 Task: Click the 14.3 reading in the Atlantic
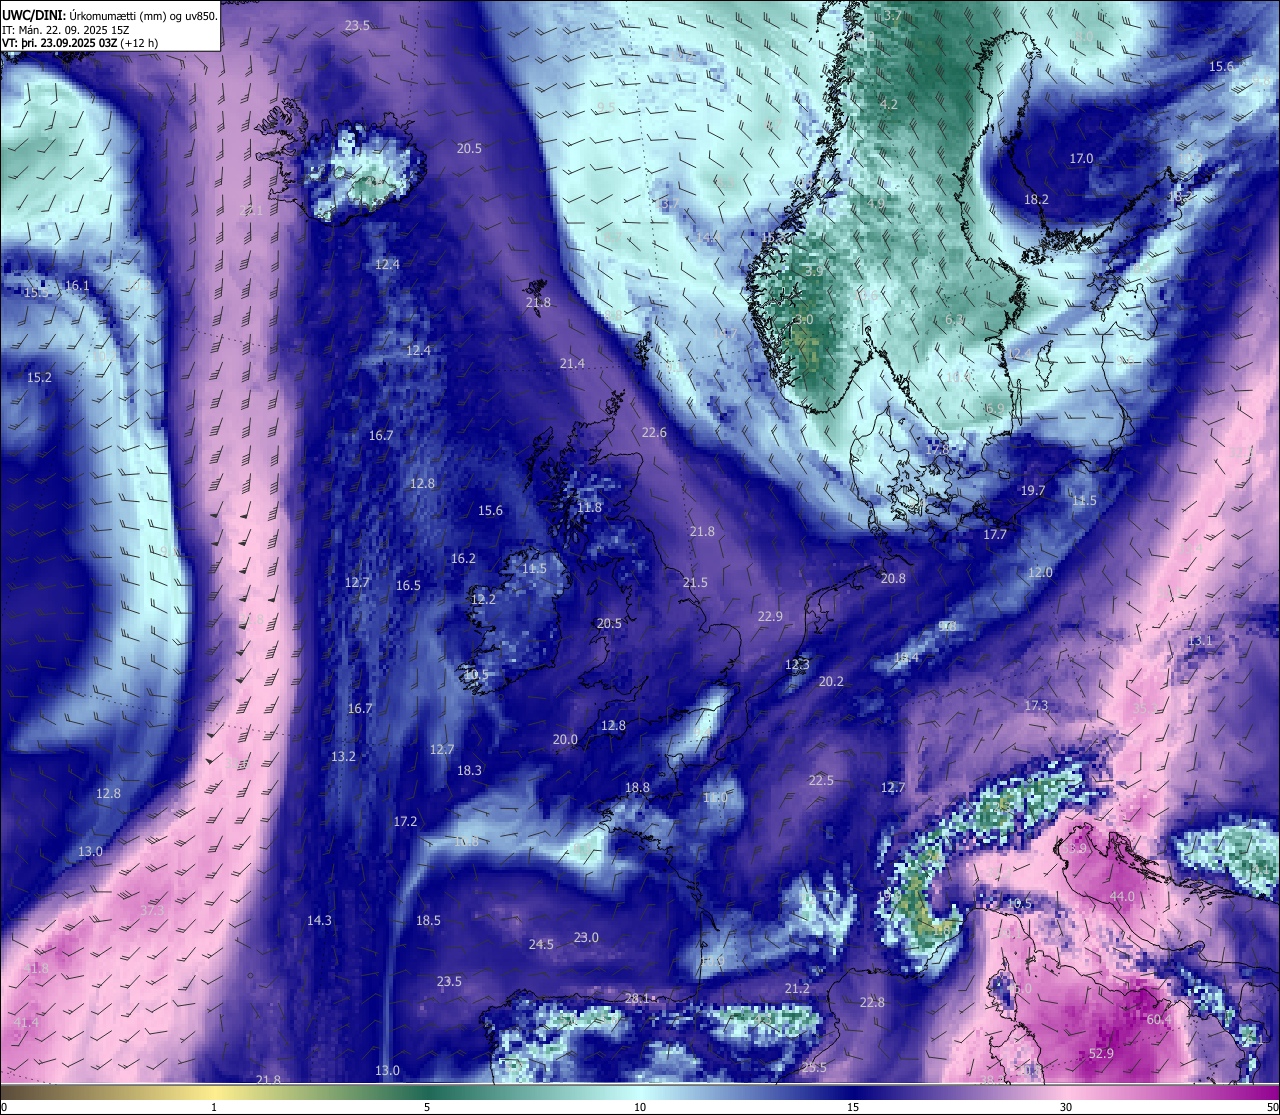pos(319,921)
